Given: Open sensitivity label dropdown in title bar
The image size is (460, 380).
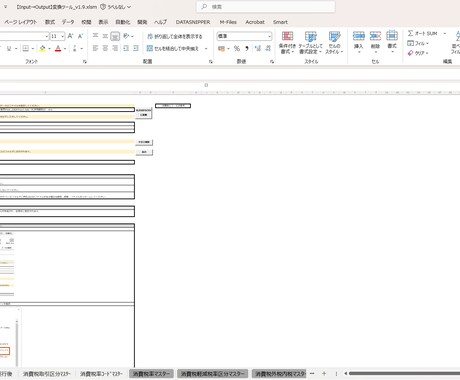Looking at the screenshot, I should coord(116,7).
